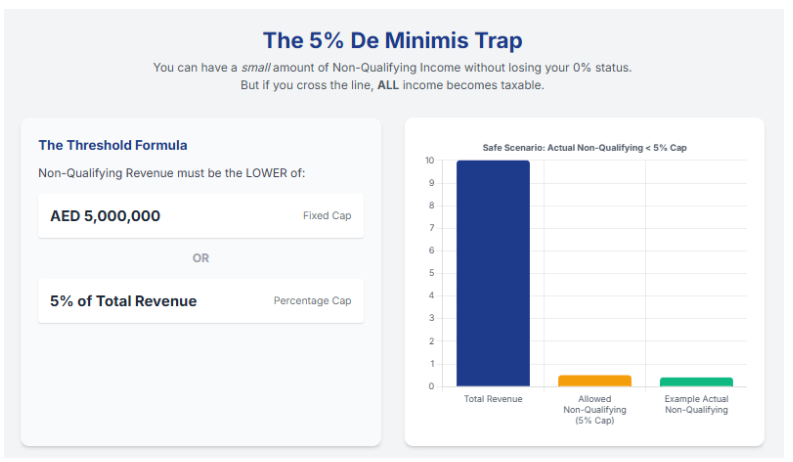Click the Allowed Non-Qualifying (5% Cap) axis label

(x=594, y=409)
